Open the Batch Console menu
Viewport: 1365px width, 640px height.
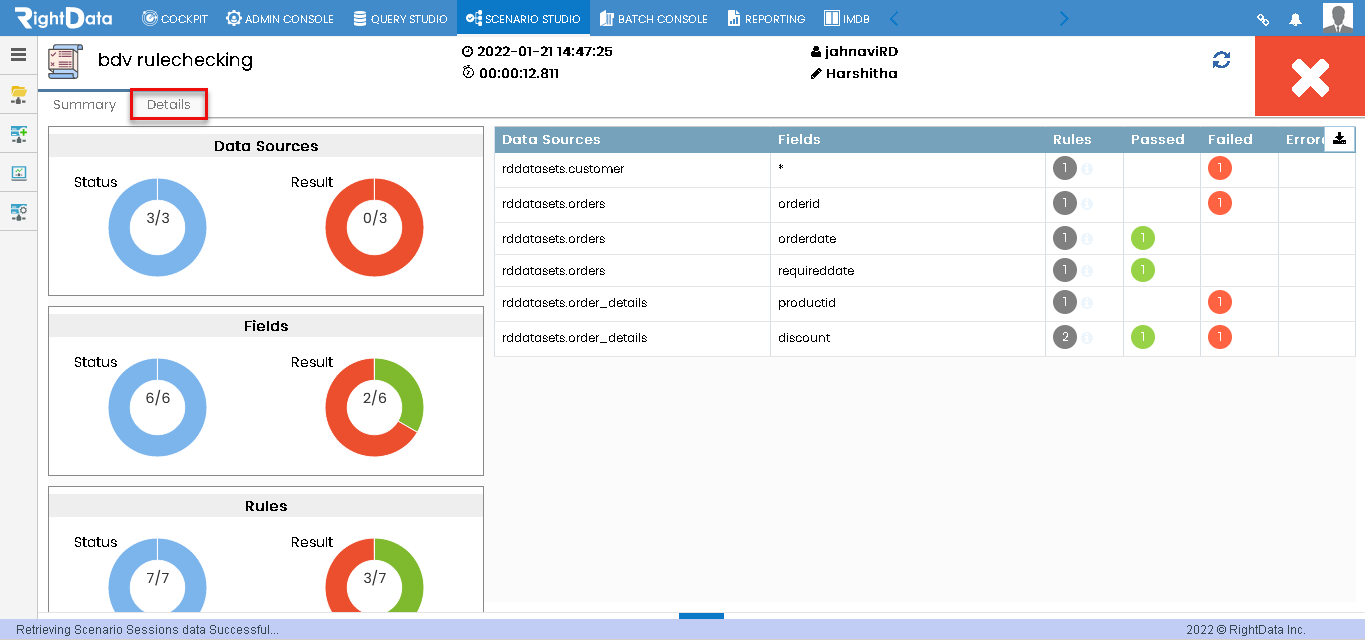653,17
